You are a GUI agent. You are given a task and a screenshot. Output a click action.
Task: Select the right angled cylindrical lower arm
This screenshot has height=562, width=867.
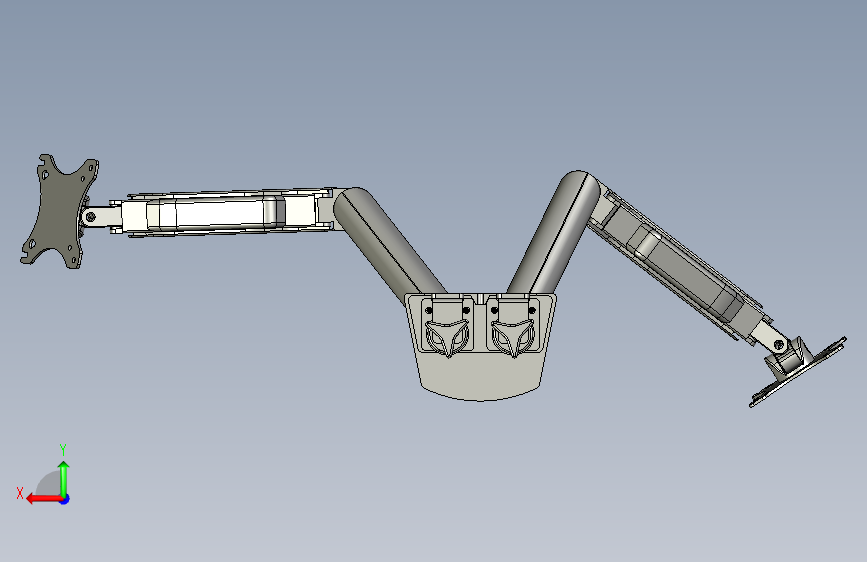(x=553, y=232)
